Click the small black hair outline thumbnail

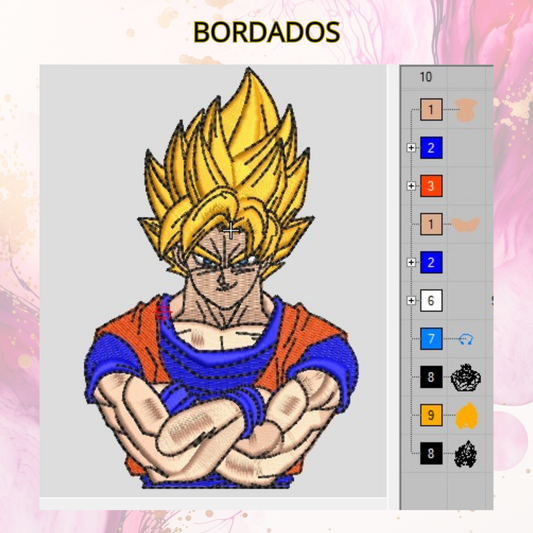click(x=466, y=454)
